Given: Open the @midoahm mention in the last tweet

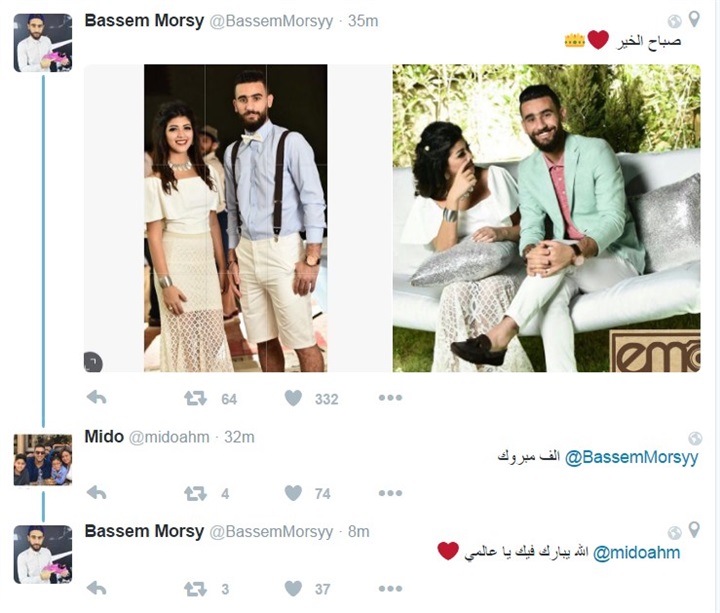Looking at the screenshot, I should tap(636, 552).
